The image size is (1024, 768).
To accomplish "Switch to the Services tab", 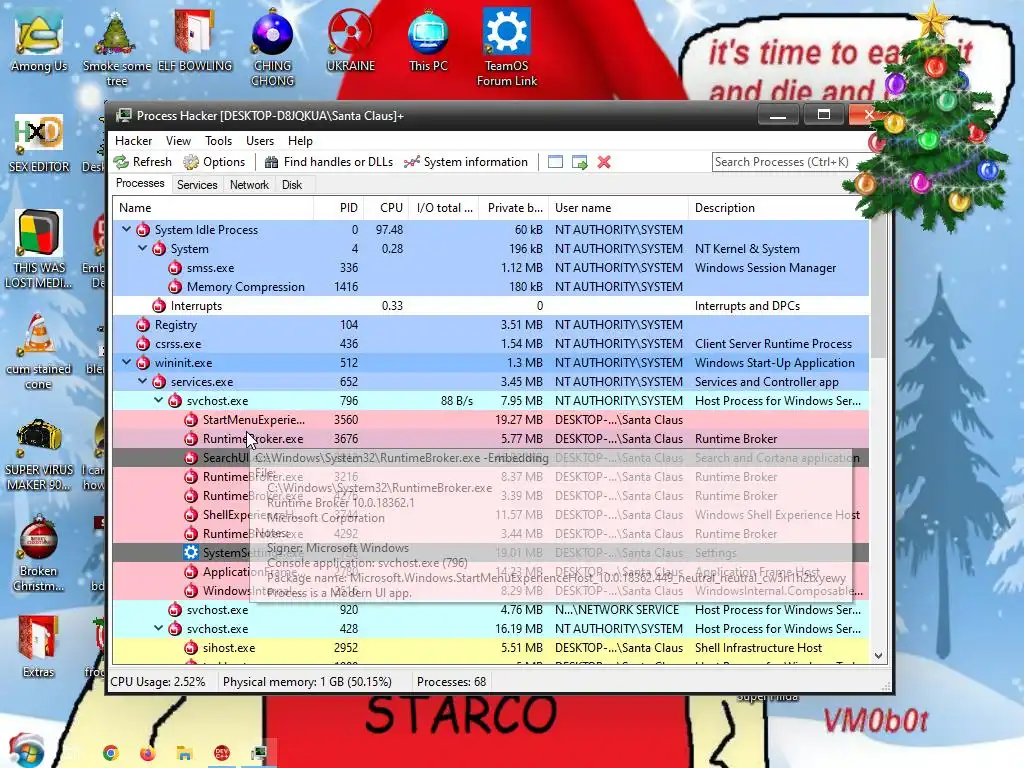I will [197, 185].
